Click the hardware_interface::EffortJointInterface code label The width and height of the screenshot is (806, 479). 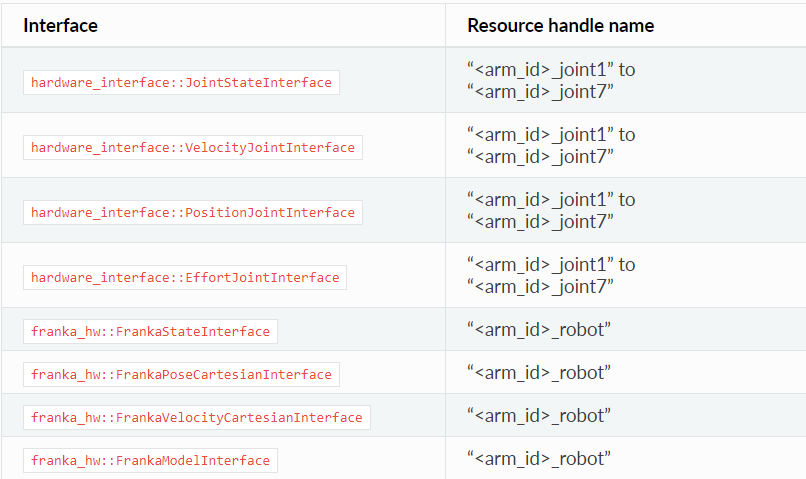tap(185, 278)
